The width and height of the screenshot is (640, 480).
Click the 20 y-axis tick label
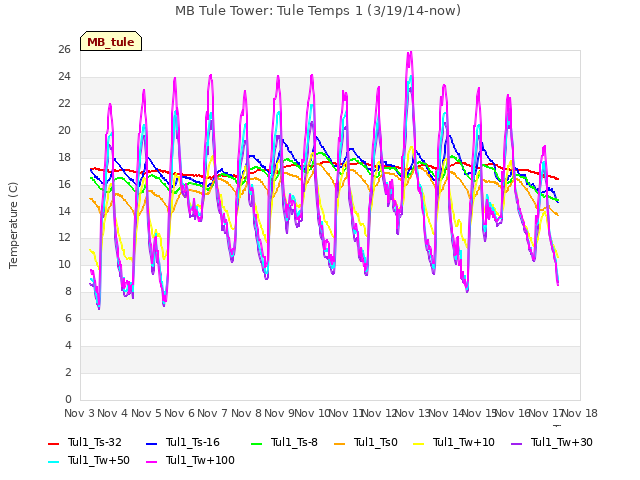pyautogui.click(x=64, y=131)
